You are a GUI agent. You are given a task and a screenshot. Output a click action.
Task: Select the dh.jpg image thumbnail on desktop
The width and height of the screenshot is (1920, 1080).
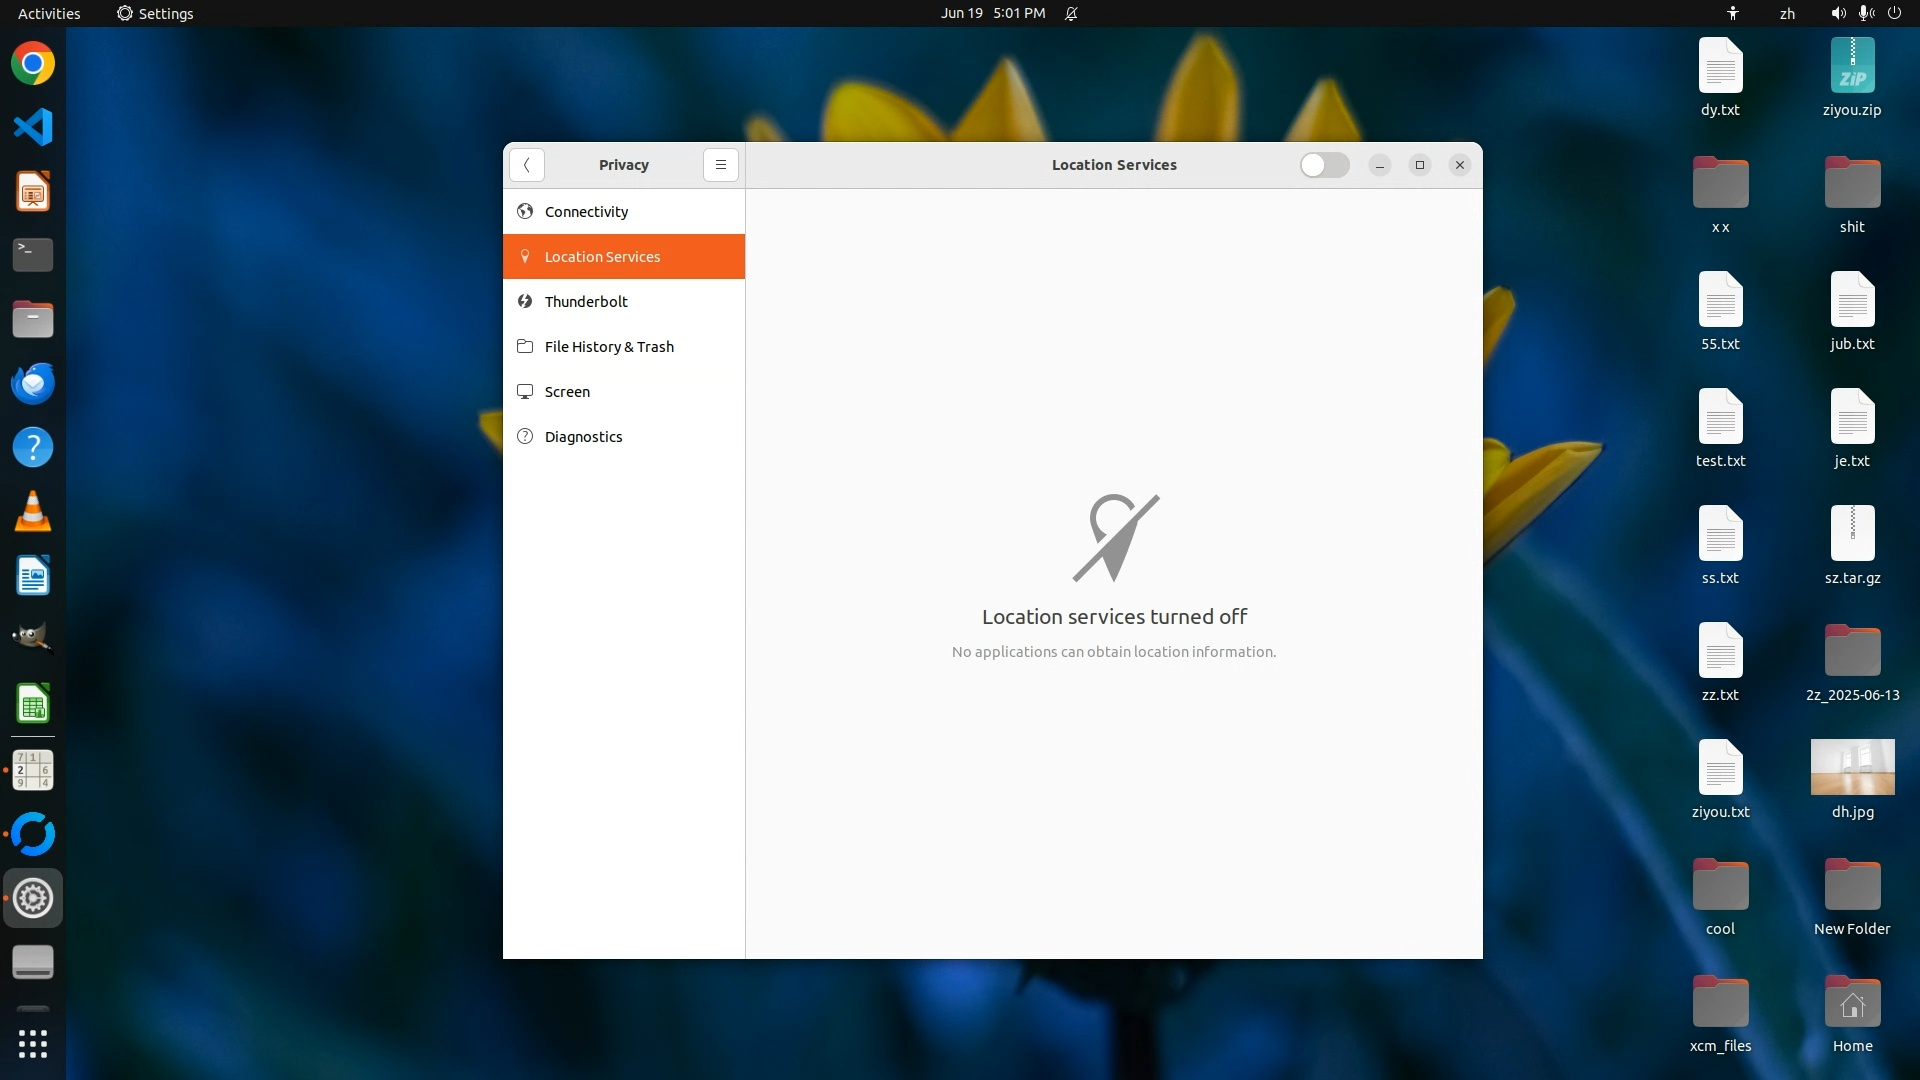click(x=1852, y=767)
